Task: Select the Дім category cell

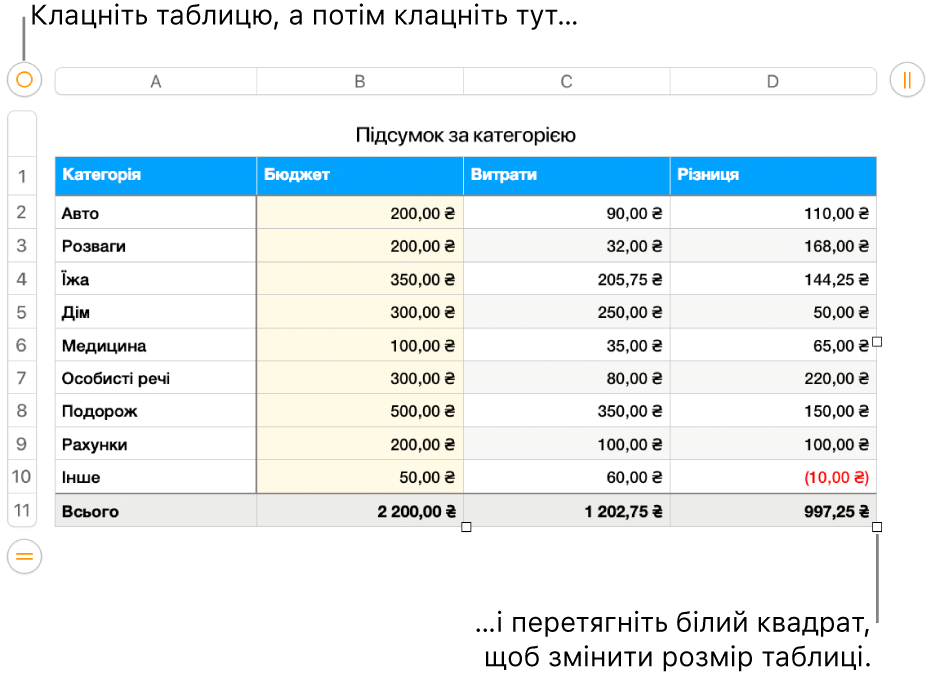Action: pos(156,312)
